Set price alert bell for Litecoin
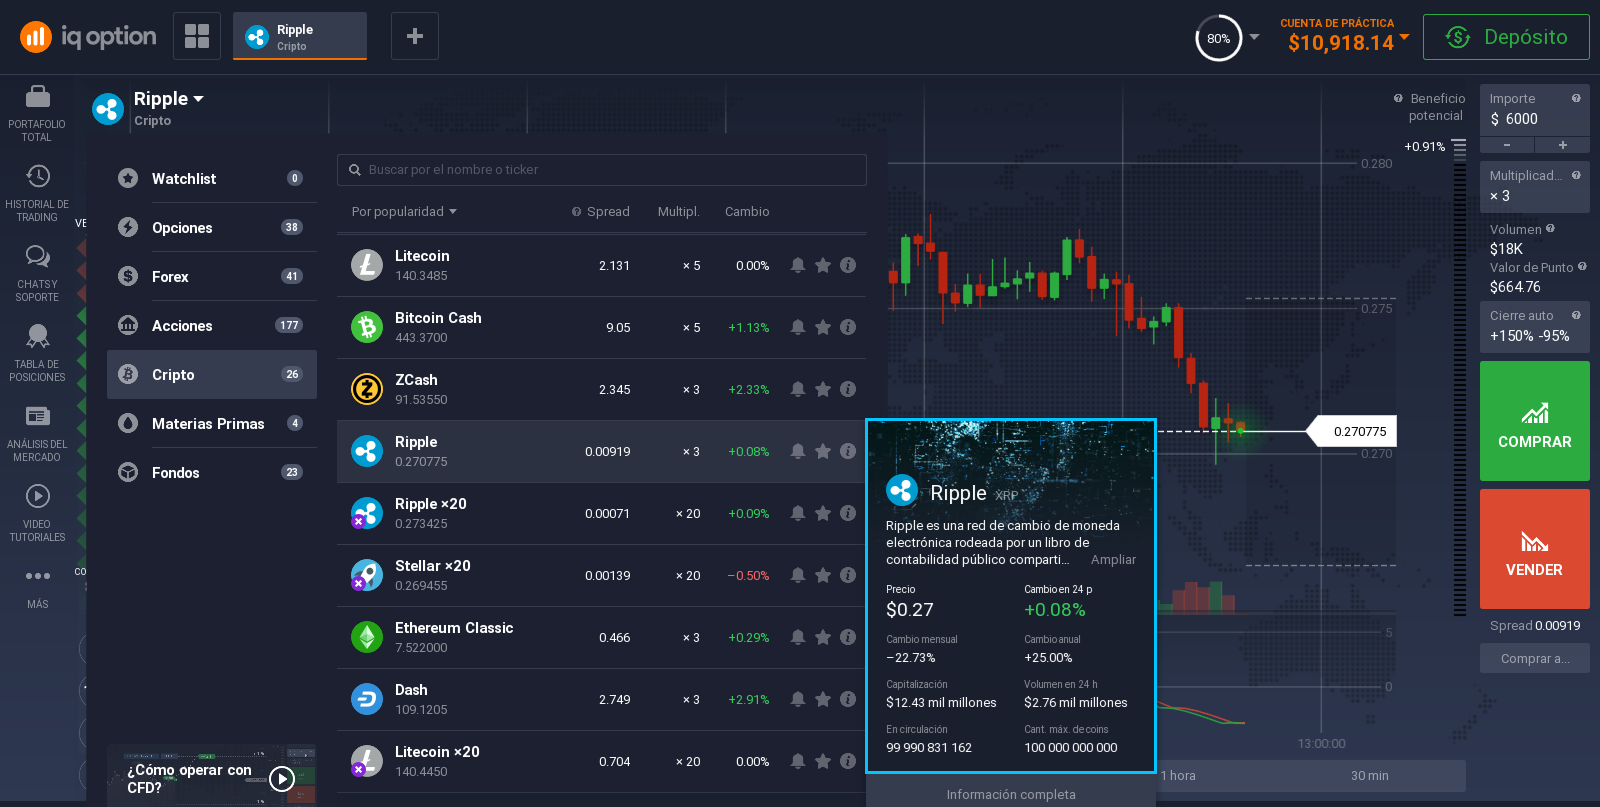The width and height of the screenshot is (1600, 807). 798,265
